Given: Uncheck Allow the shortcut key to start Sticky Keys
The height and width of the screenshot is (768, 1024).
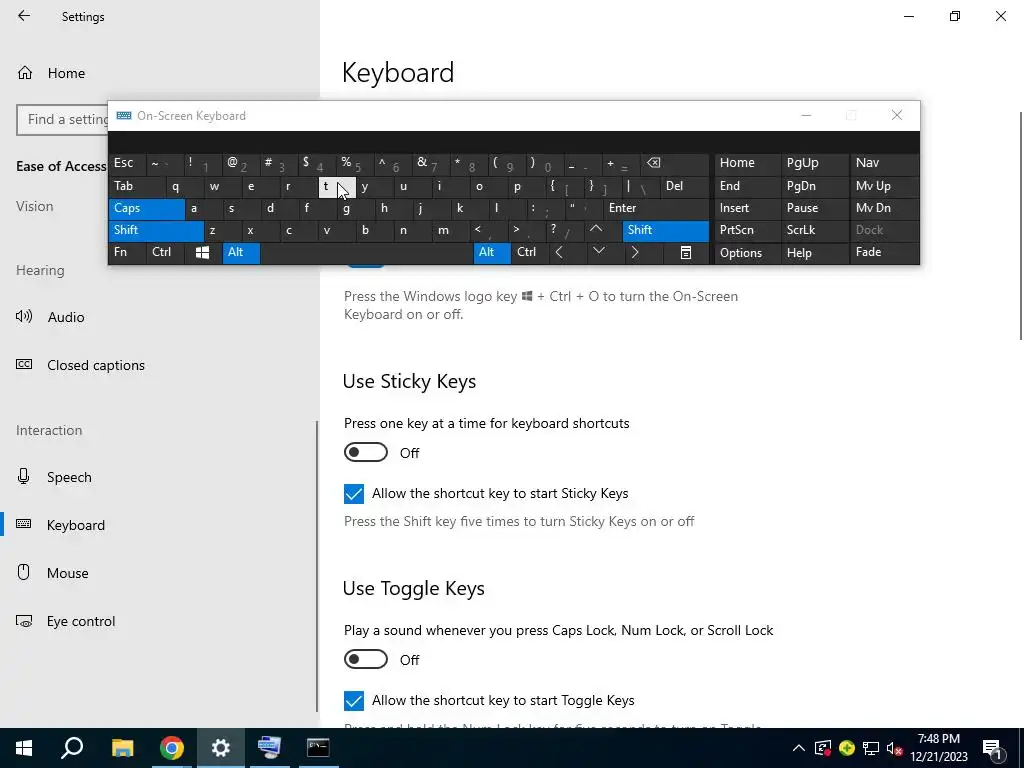Looking at the screenshot, I should pyautogui.click(x=353, y=494).
